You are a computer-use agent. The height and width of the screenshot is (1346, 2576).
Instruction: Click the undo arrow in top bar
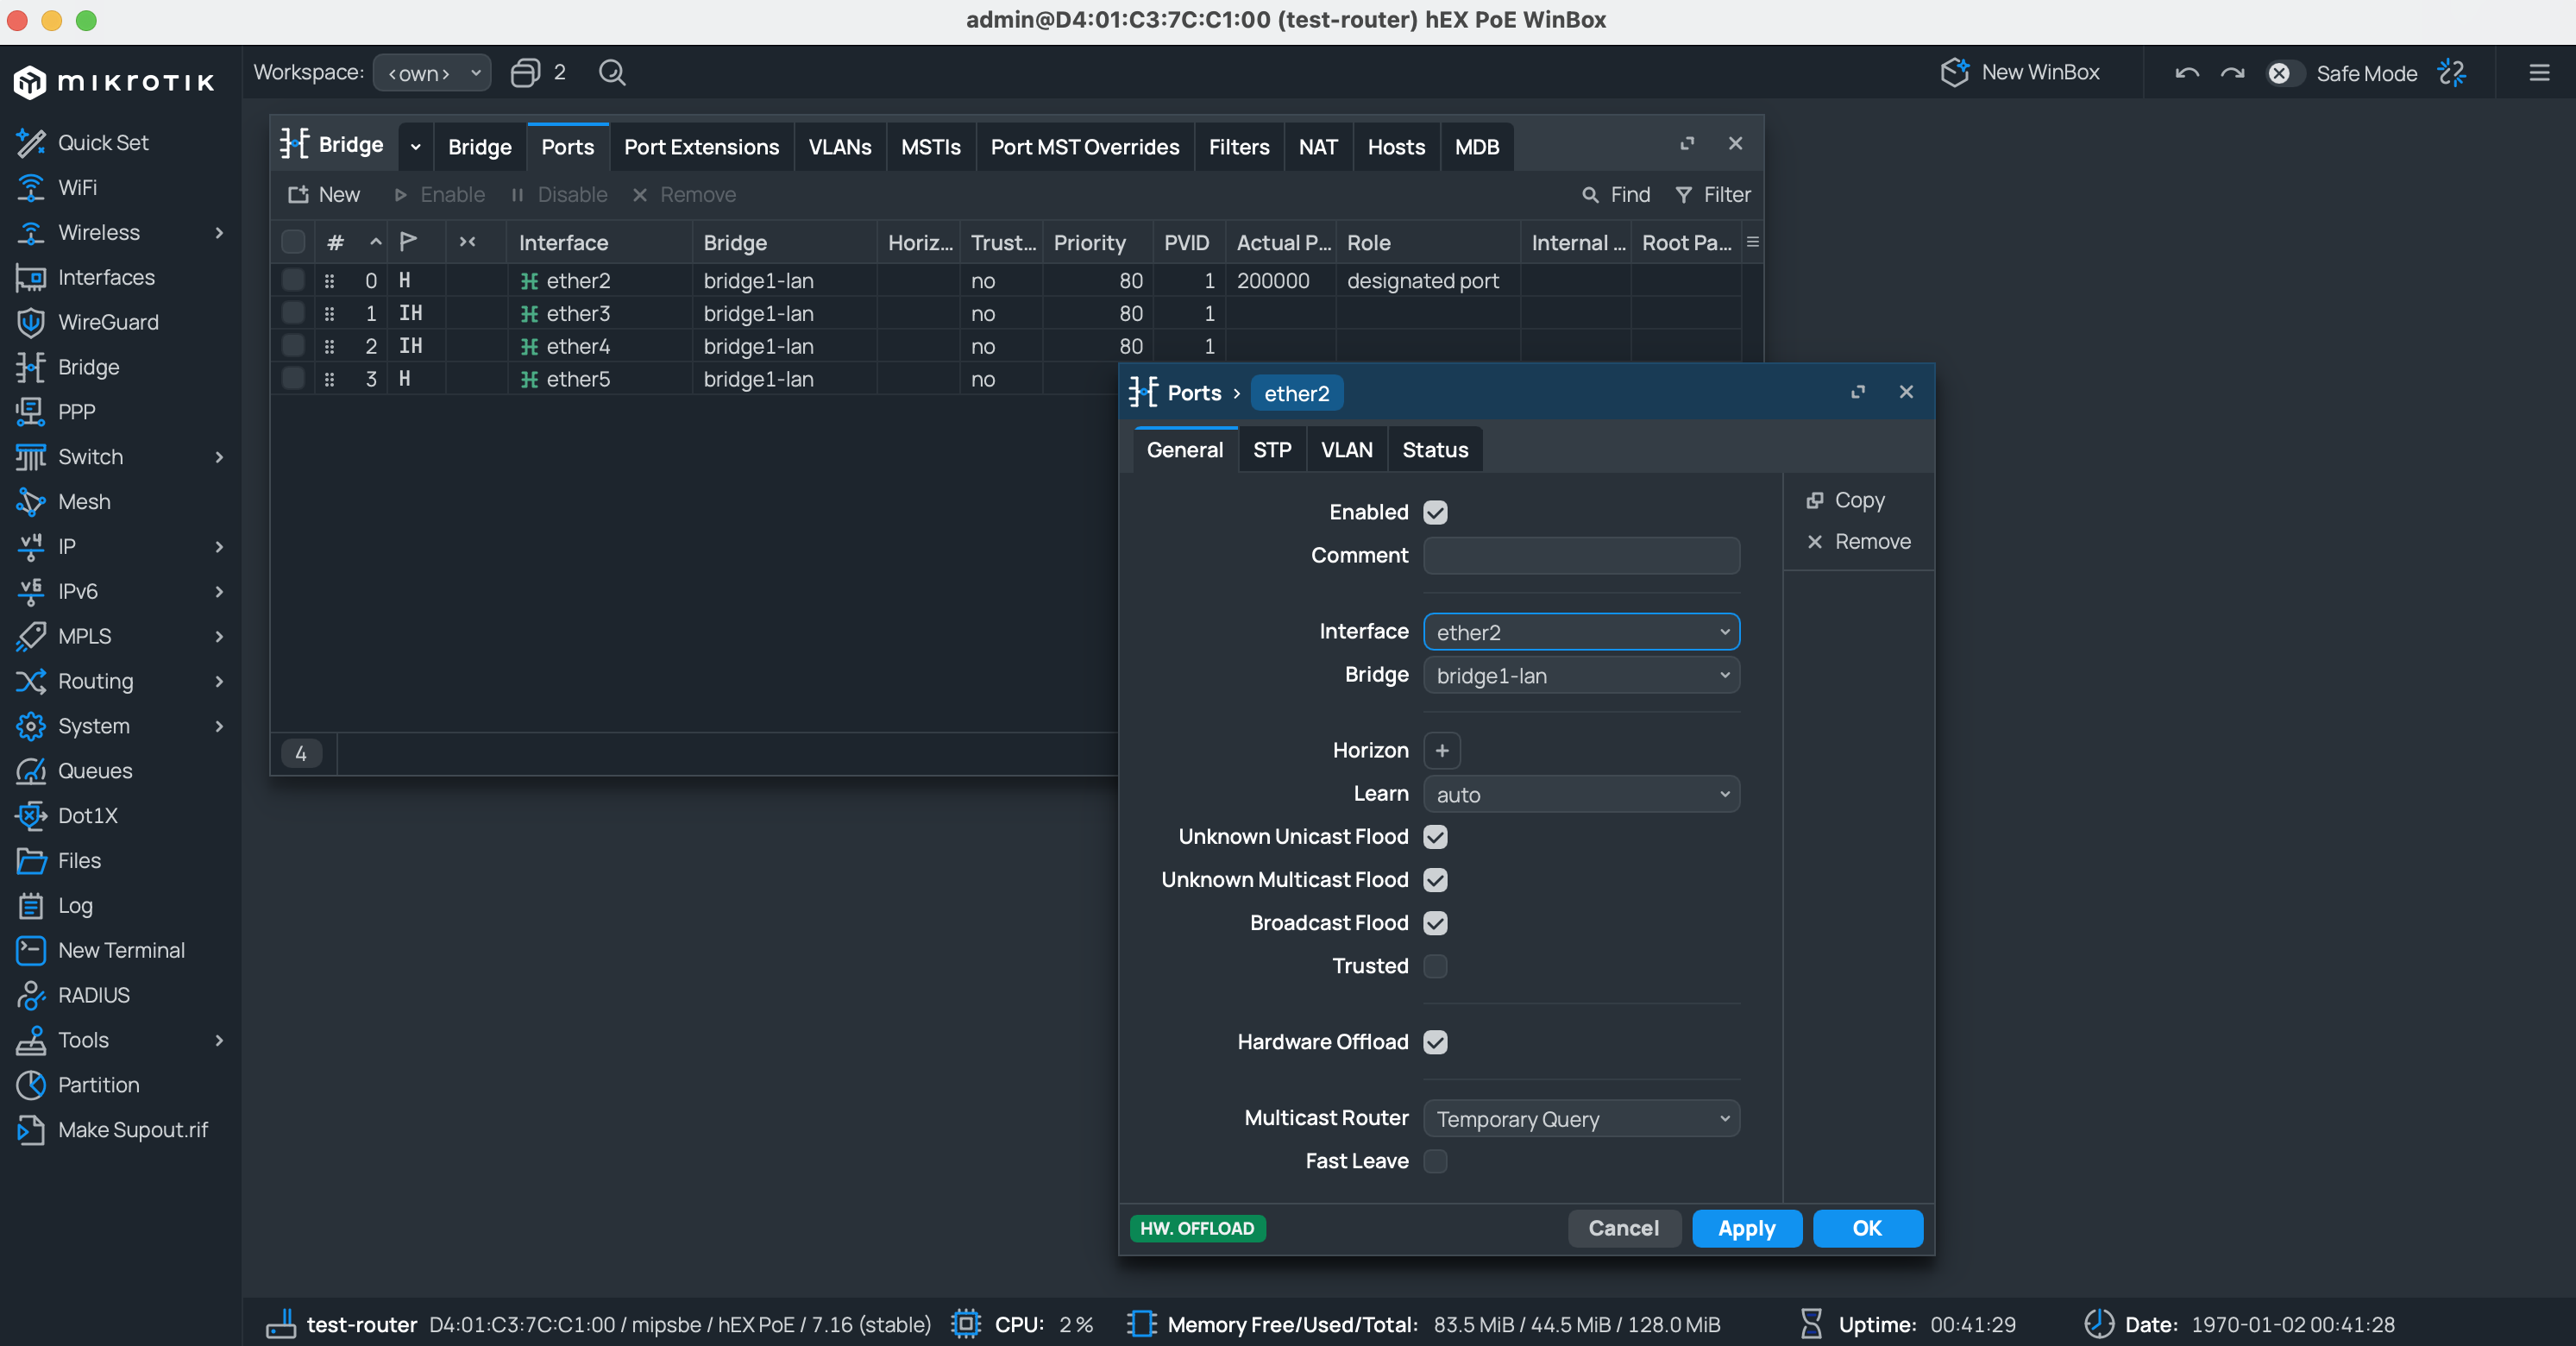pyautogui.click(x=2186, y=73)
